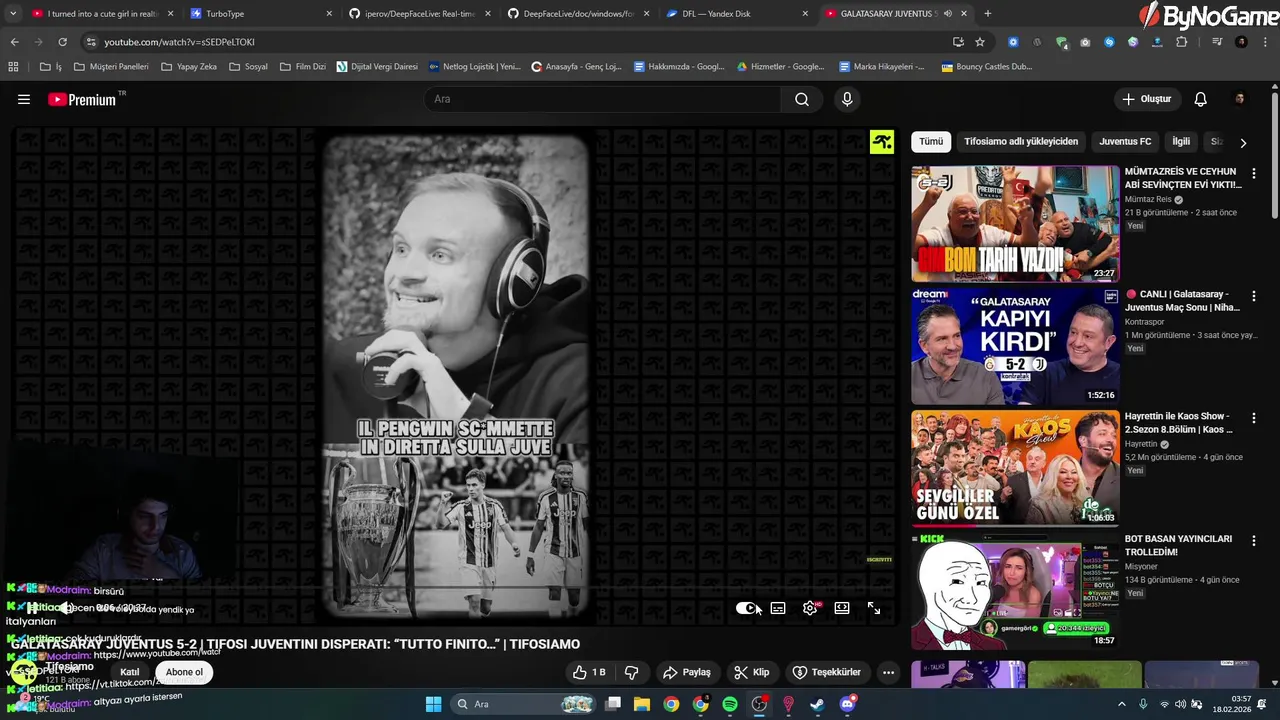
Task: Select the Juventus FC filter chip
Action: (1125, 142)
